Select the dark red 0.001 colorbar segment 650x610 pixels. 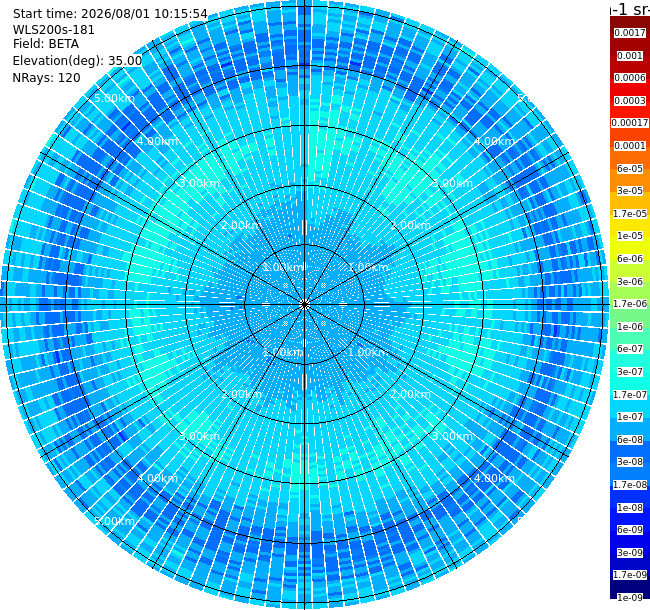(630, 56)
